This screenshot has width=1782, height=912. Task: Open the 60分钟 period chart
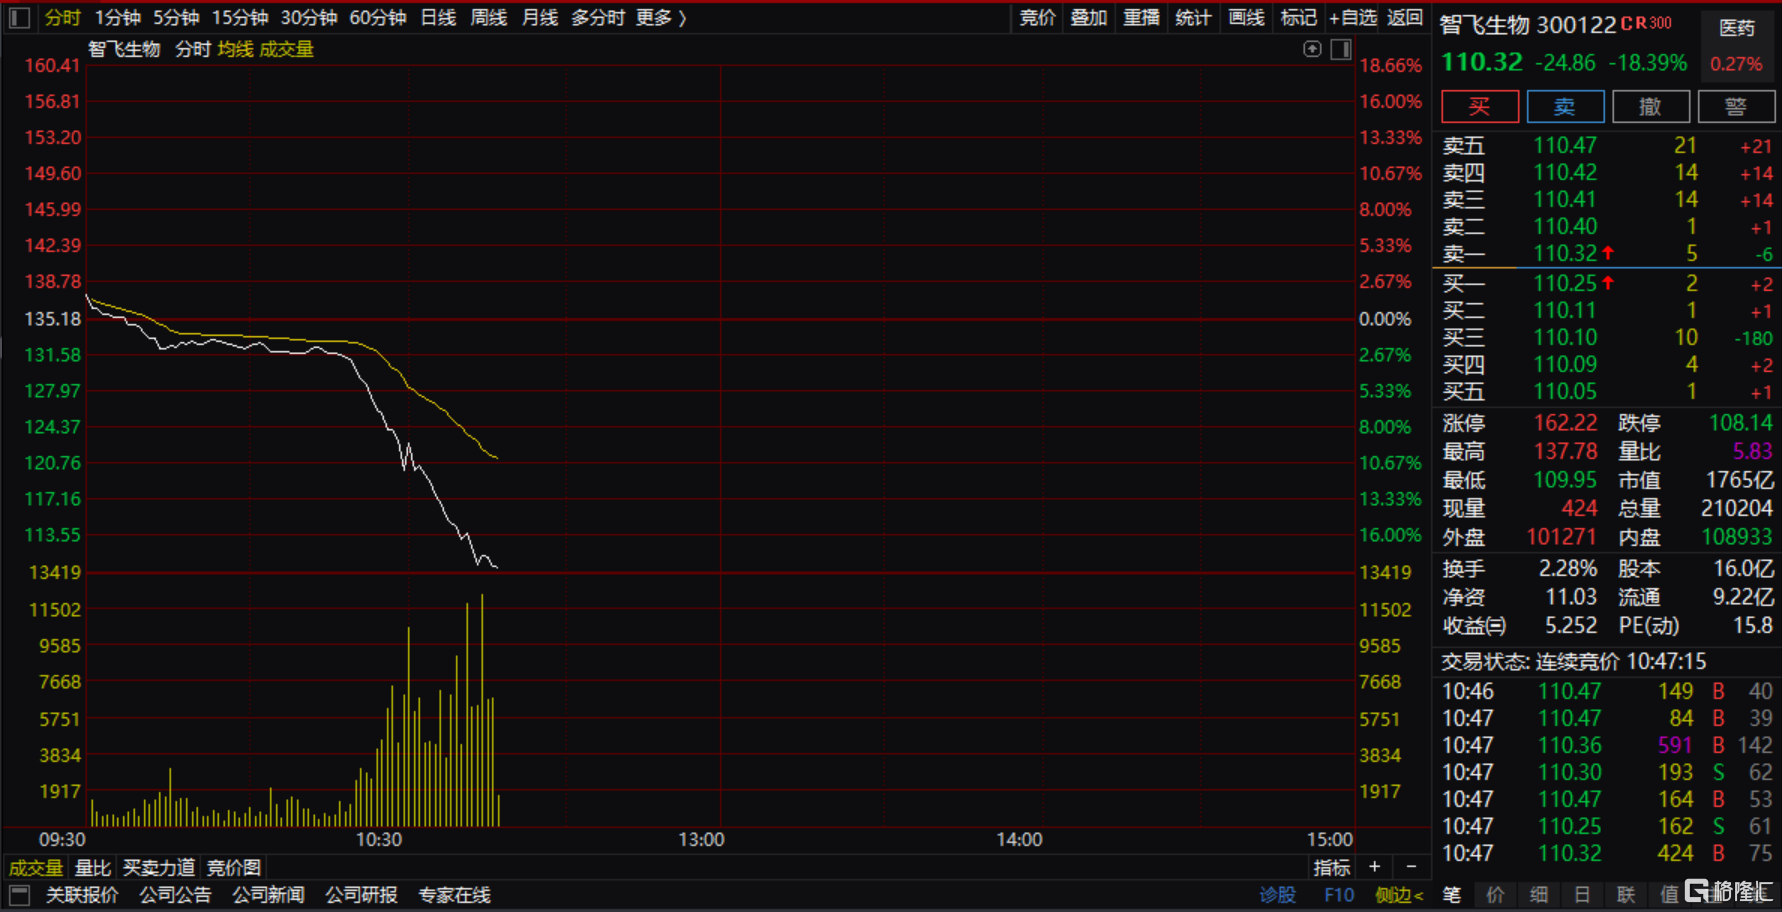coord(378,18)
